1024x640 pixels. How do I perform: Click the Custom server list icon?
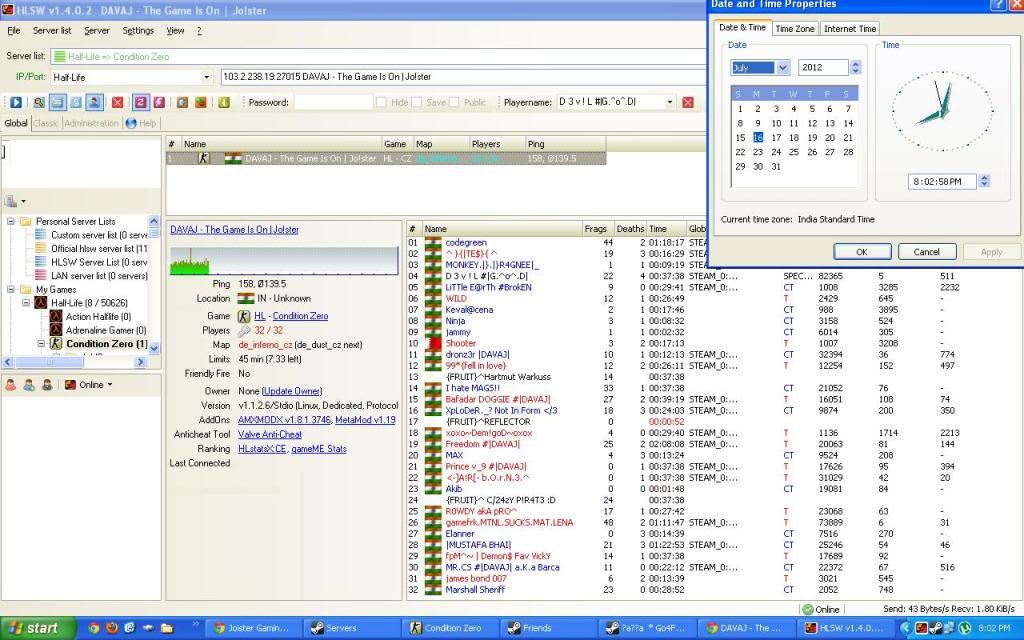[40, 234]
